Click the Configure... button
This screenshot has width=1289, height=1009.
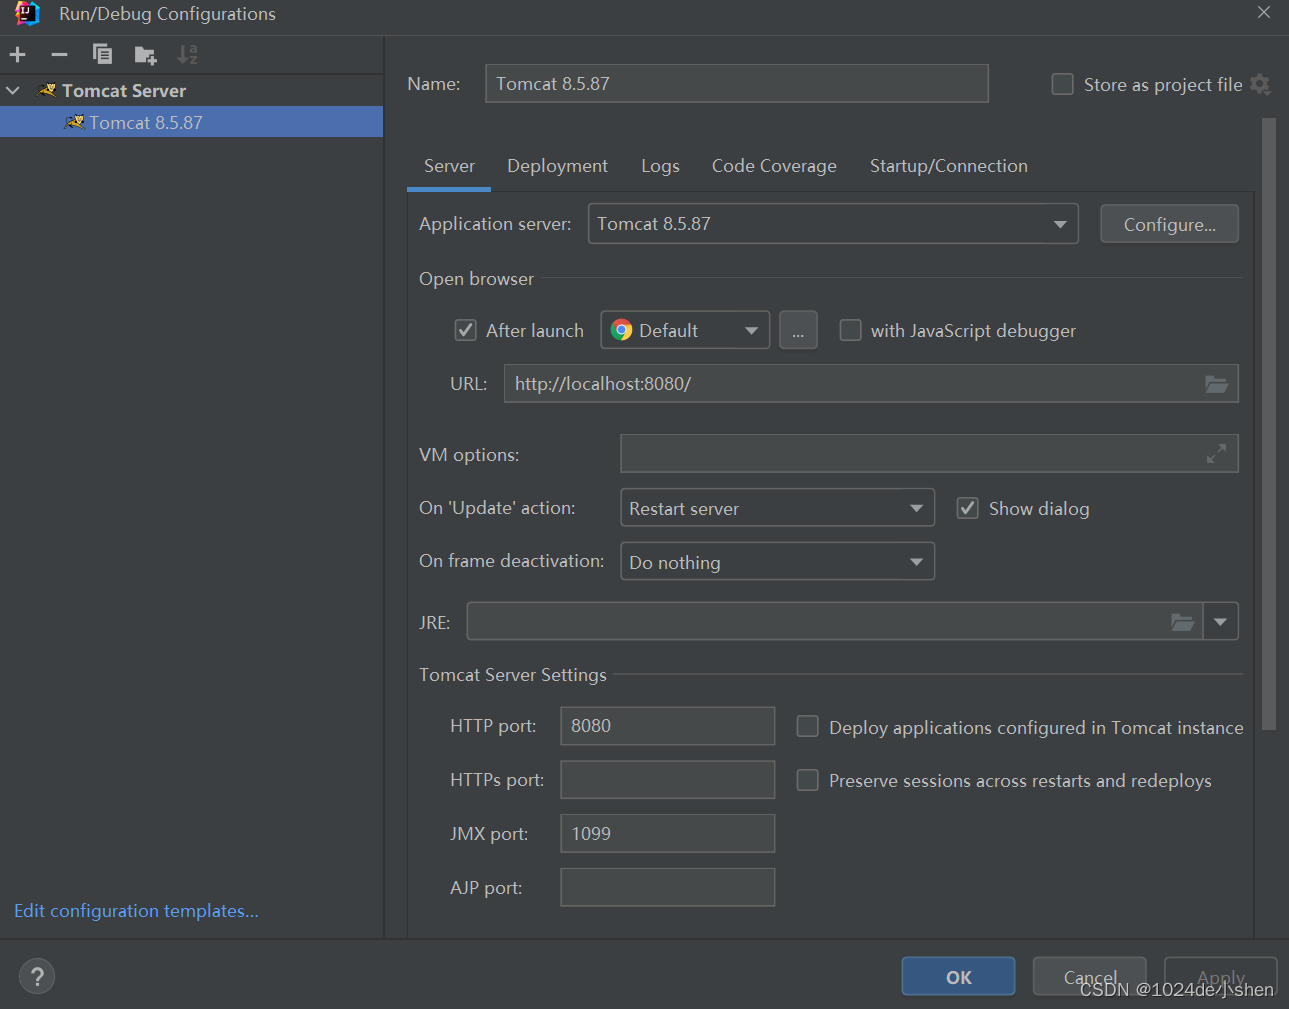coord(1169,225)
